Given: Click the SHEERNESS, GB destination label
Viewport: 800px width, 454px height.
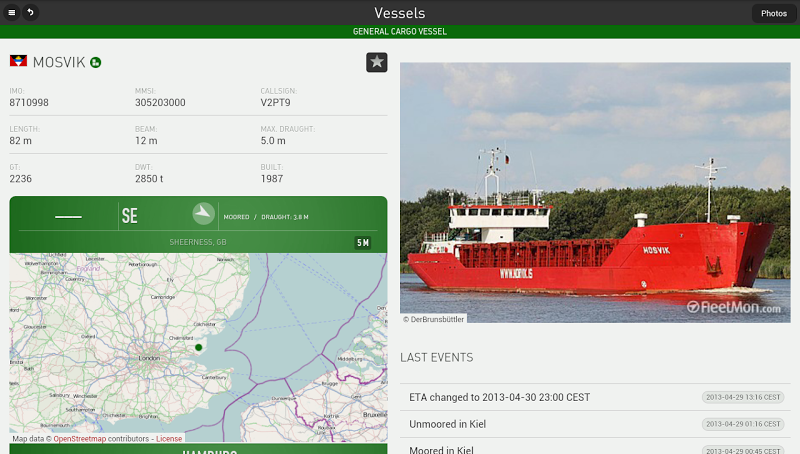Looking at the screenshot, I should 198,242.
